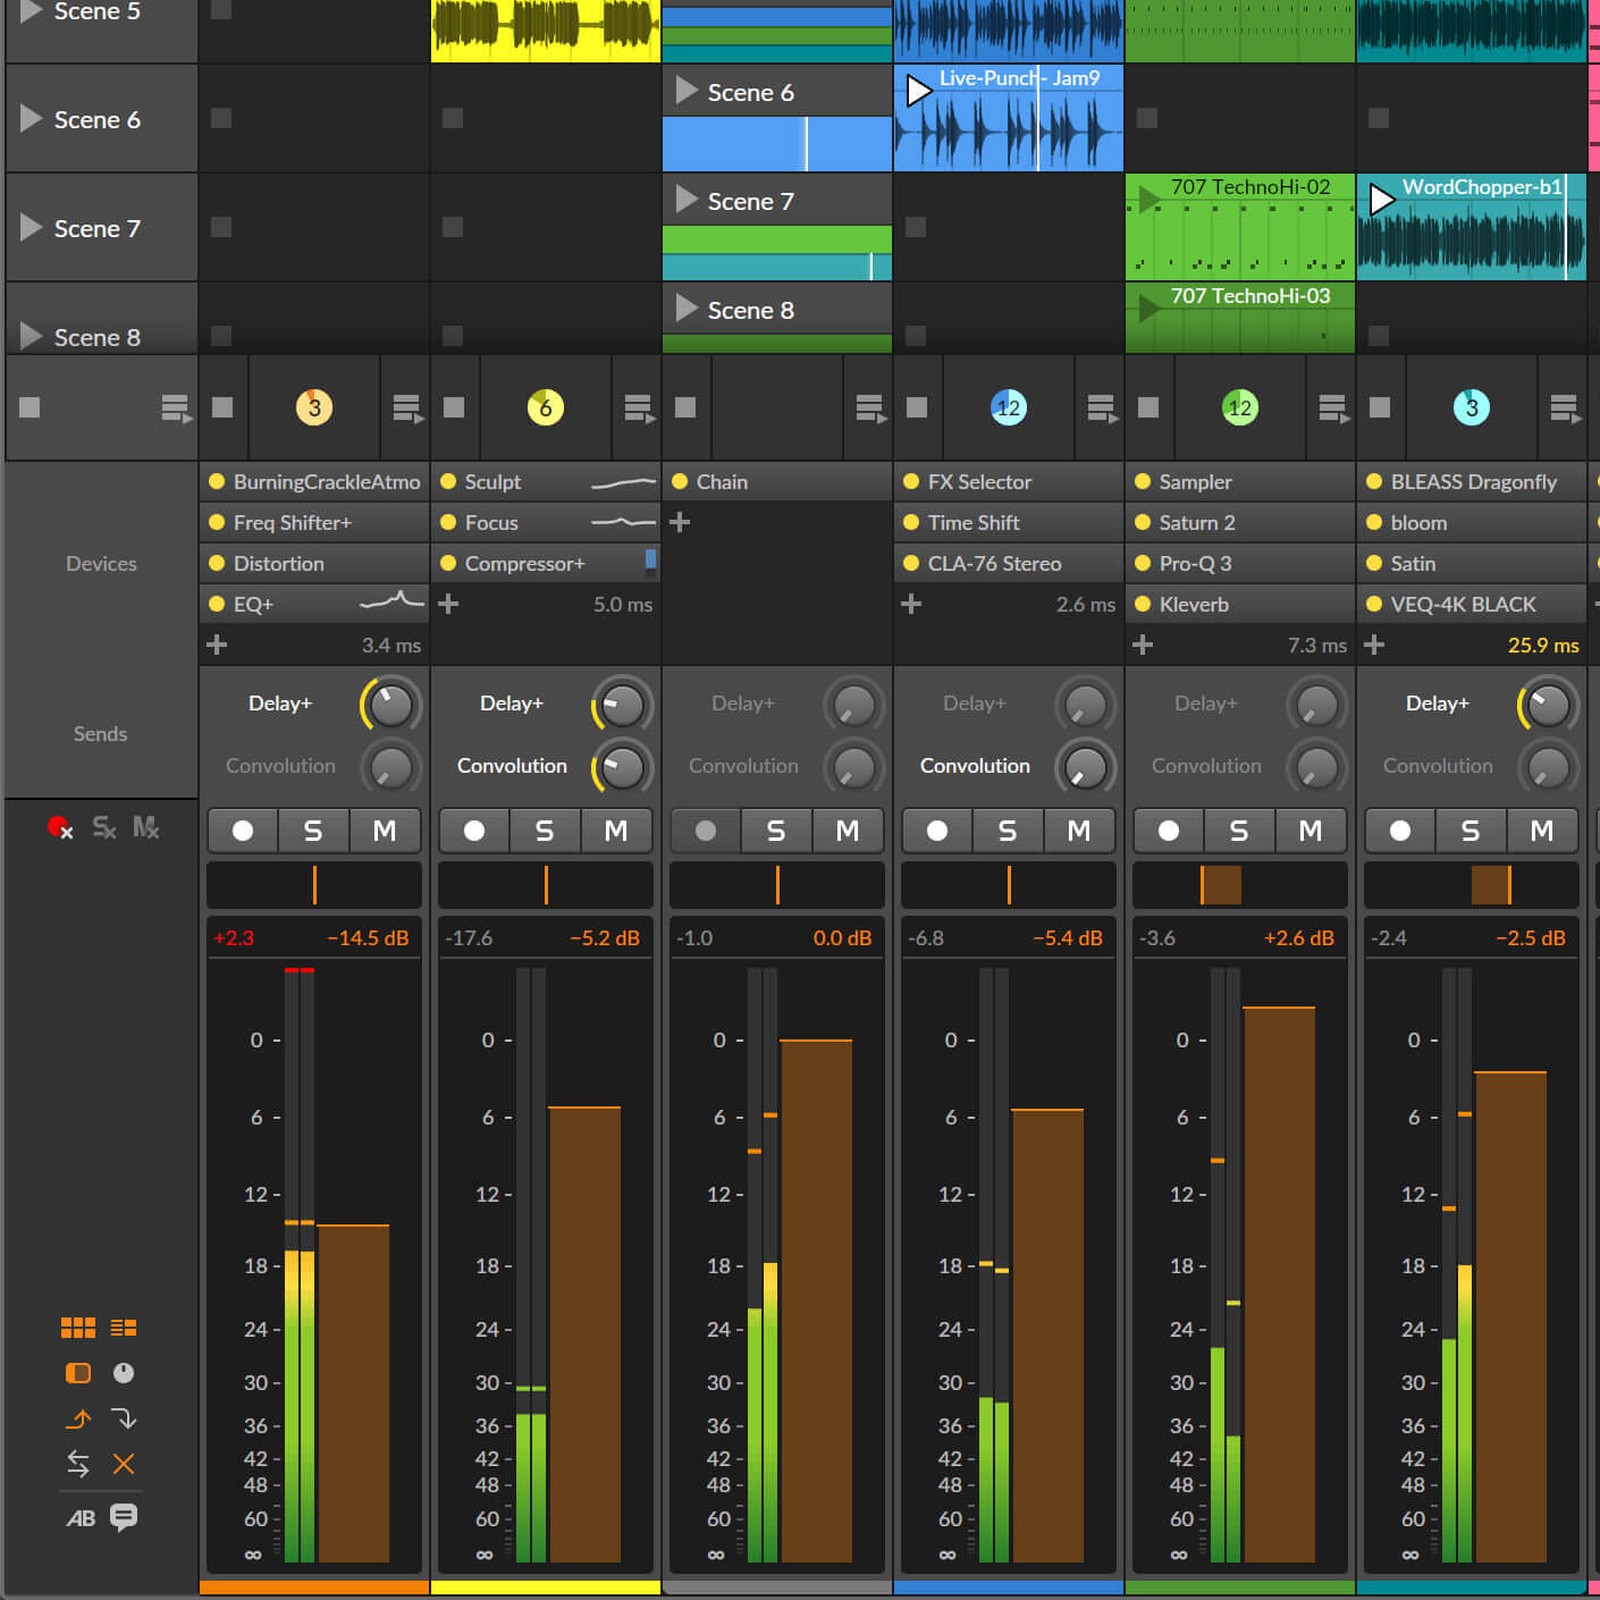Viewport: 1600px width, 1600px height.
Task: Open FX Selector track's clip launcher menu
Action: (x=1101, y=408)
